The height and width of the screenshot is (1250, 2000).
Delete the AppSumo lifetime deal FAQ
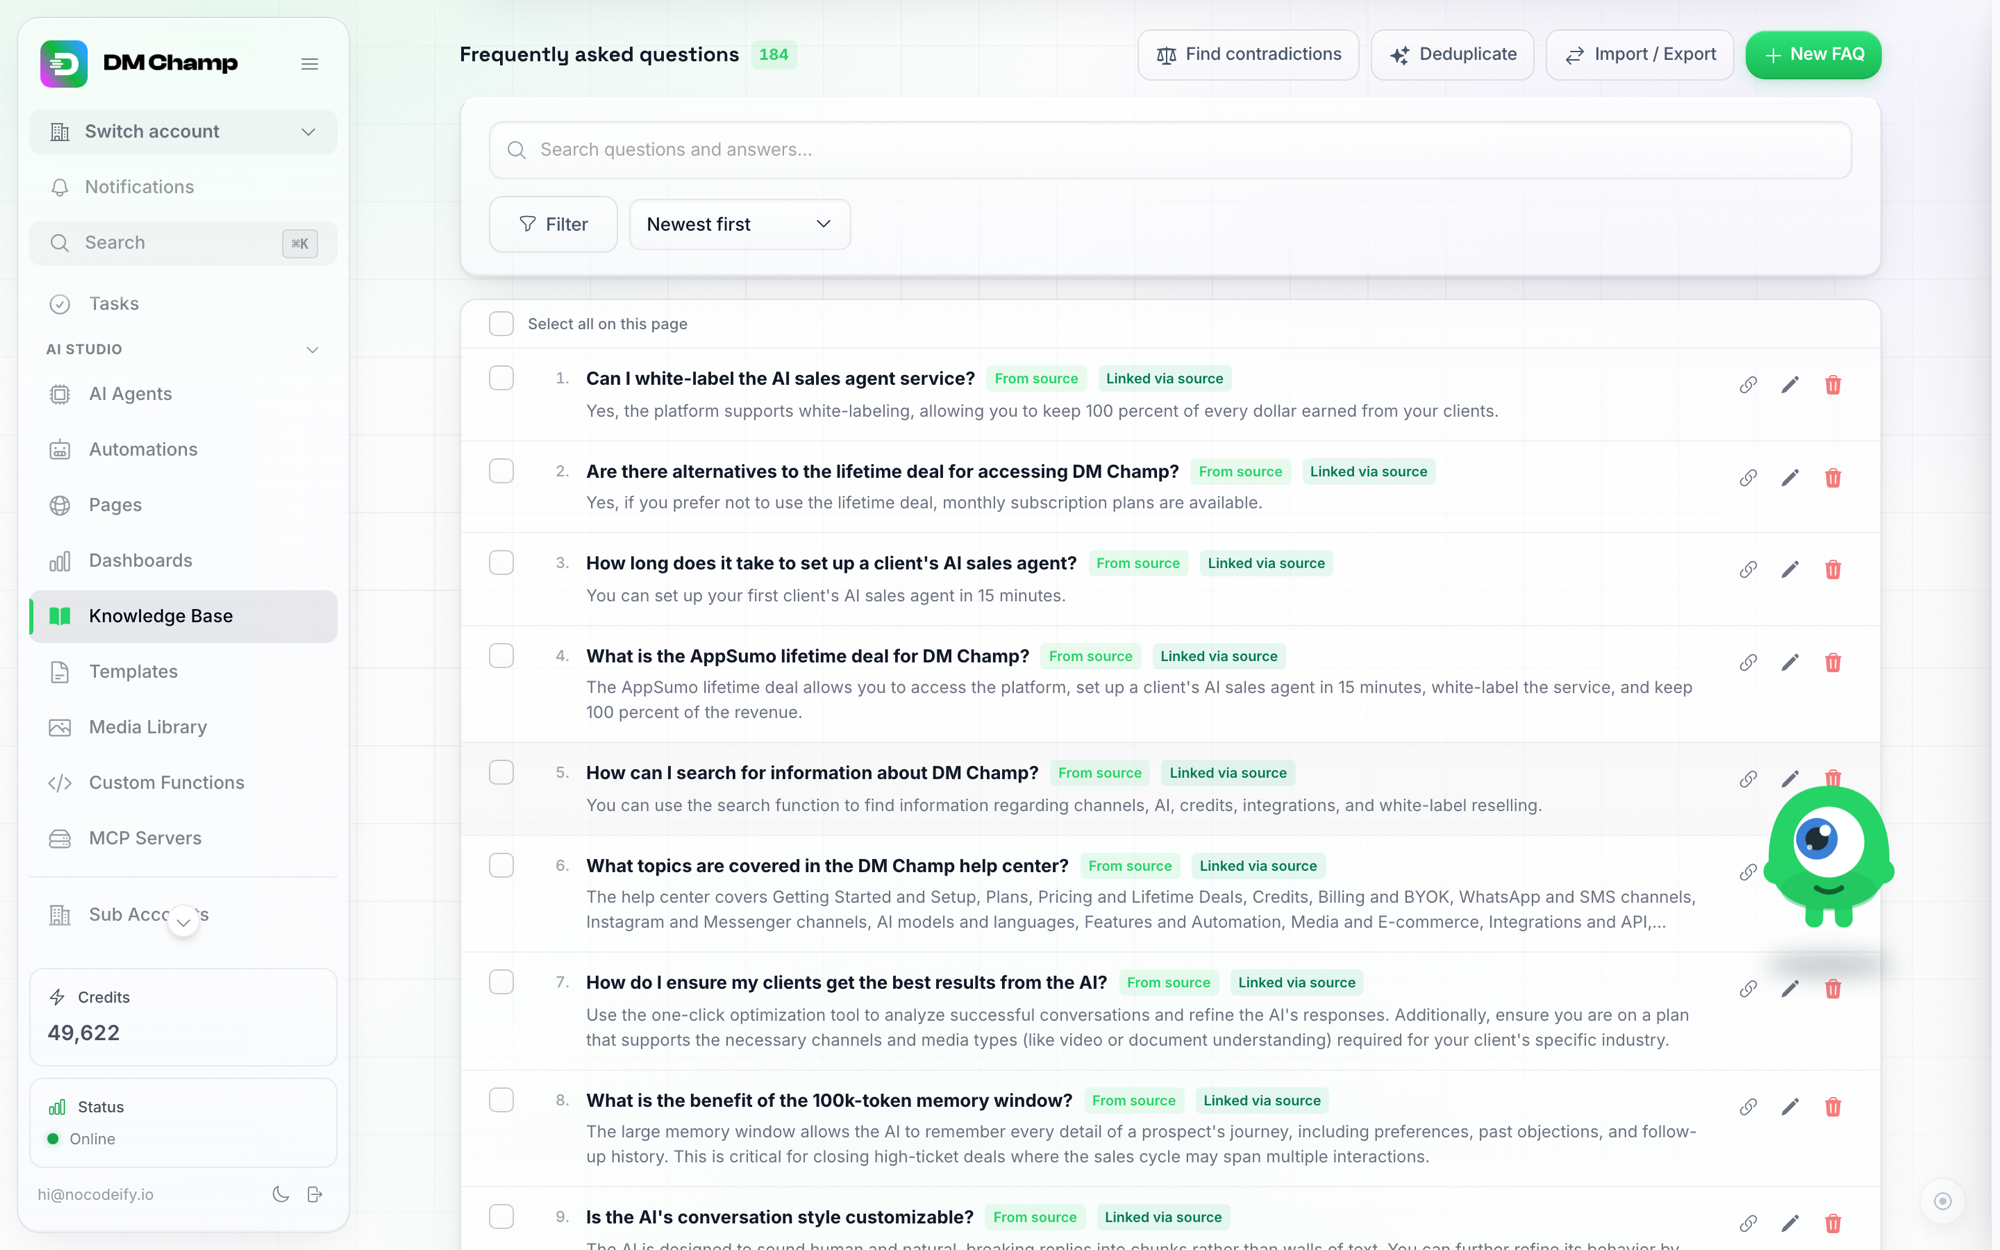[1833, 663]
